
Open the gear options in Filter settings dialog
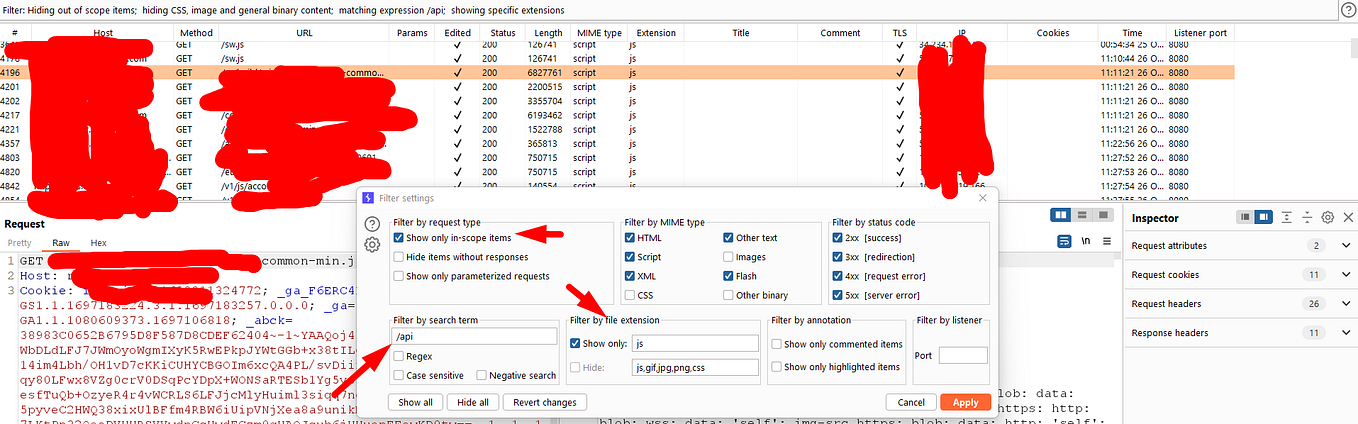372,245
